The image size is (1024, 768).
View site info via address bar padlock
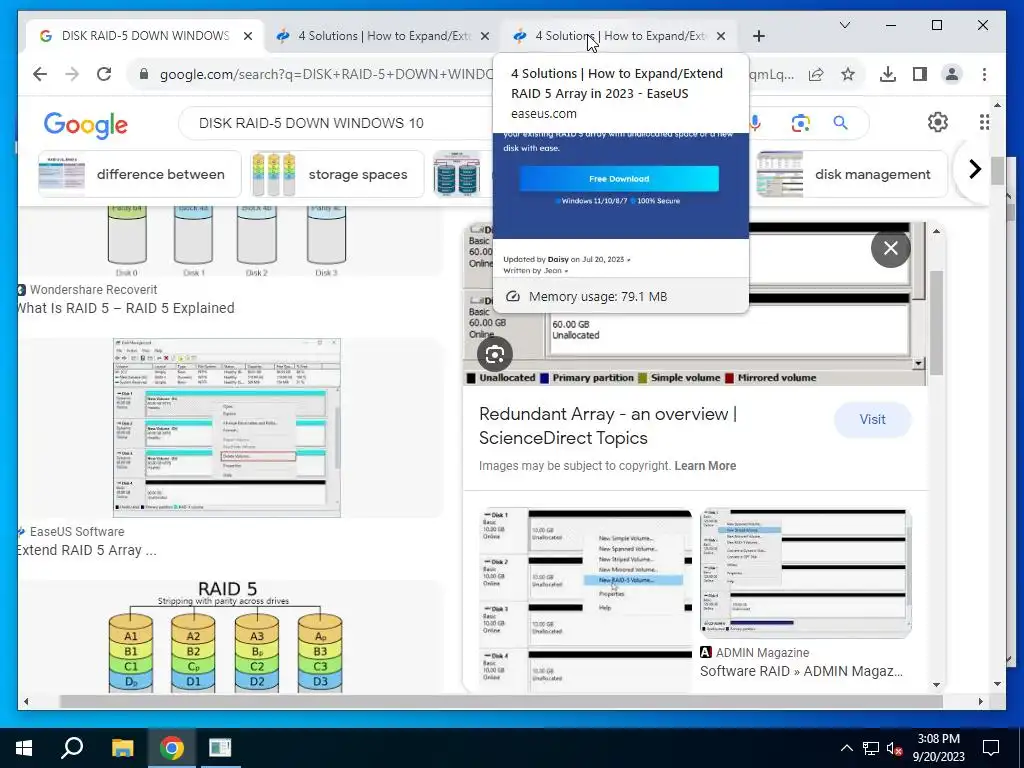(144, 74)
